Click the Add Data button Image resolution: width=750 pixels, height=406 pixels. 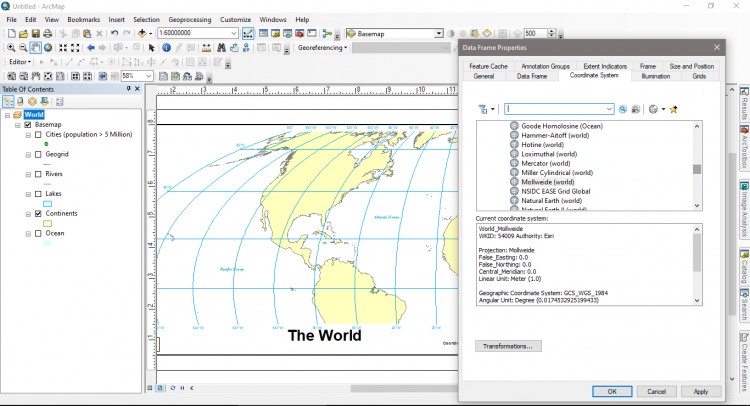[142, 33]
